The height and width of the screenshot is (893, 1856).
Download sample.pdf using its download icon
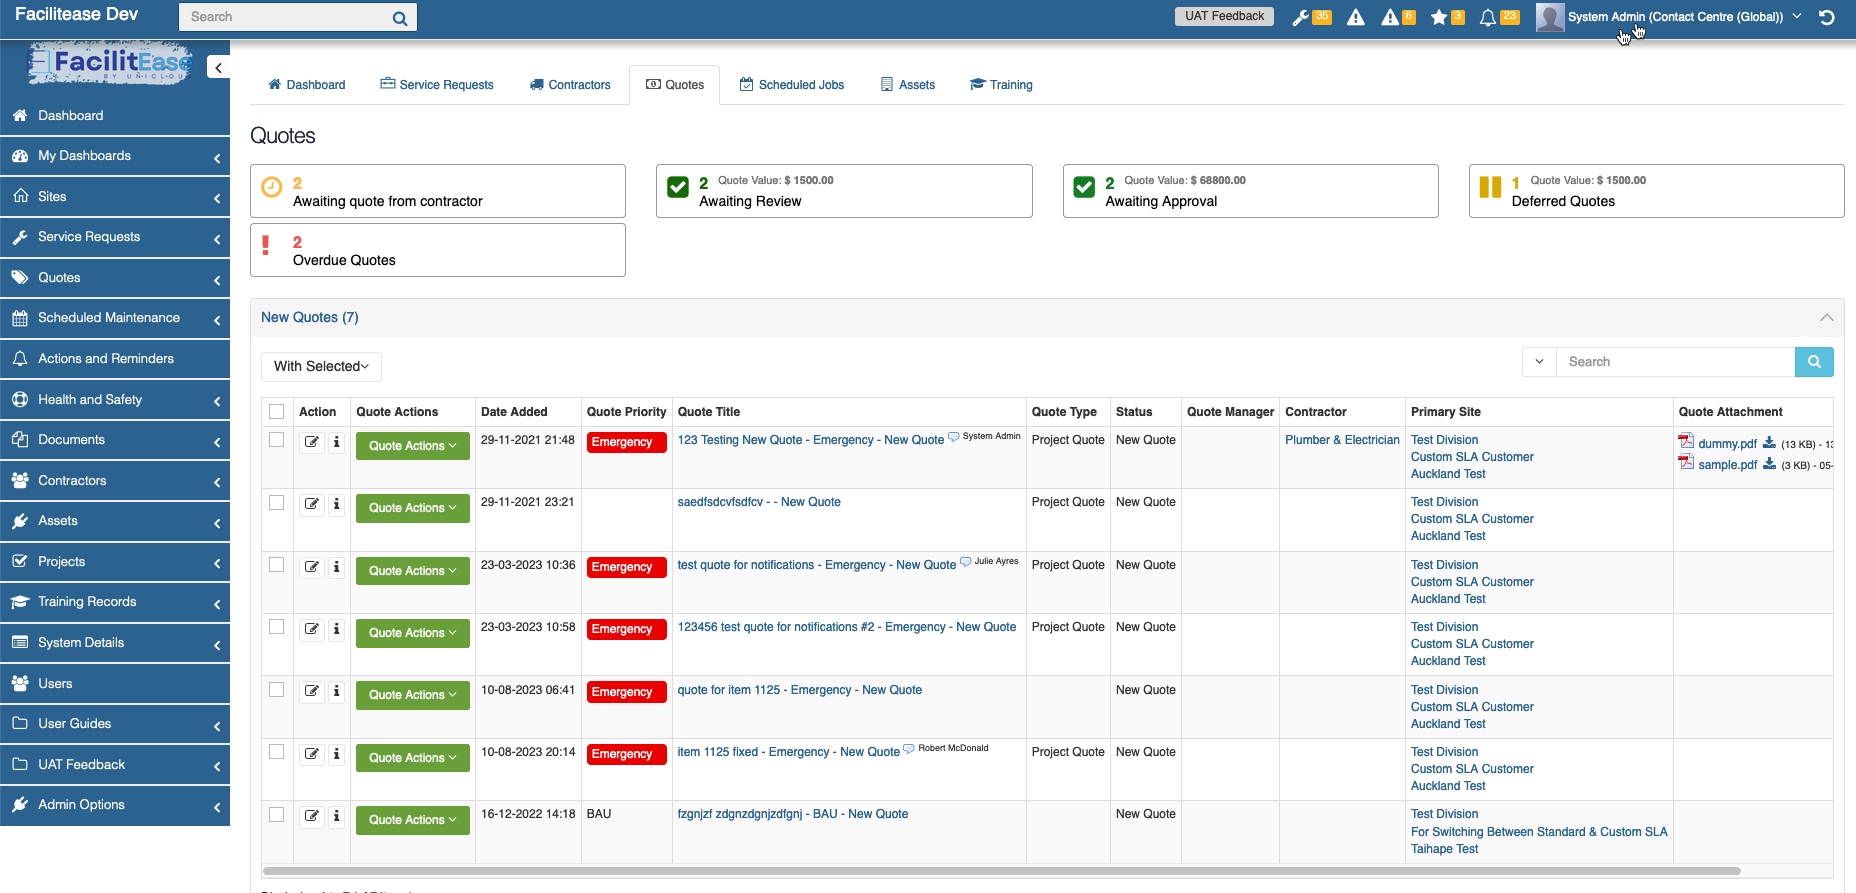coord(1769,464)
